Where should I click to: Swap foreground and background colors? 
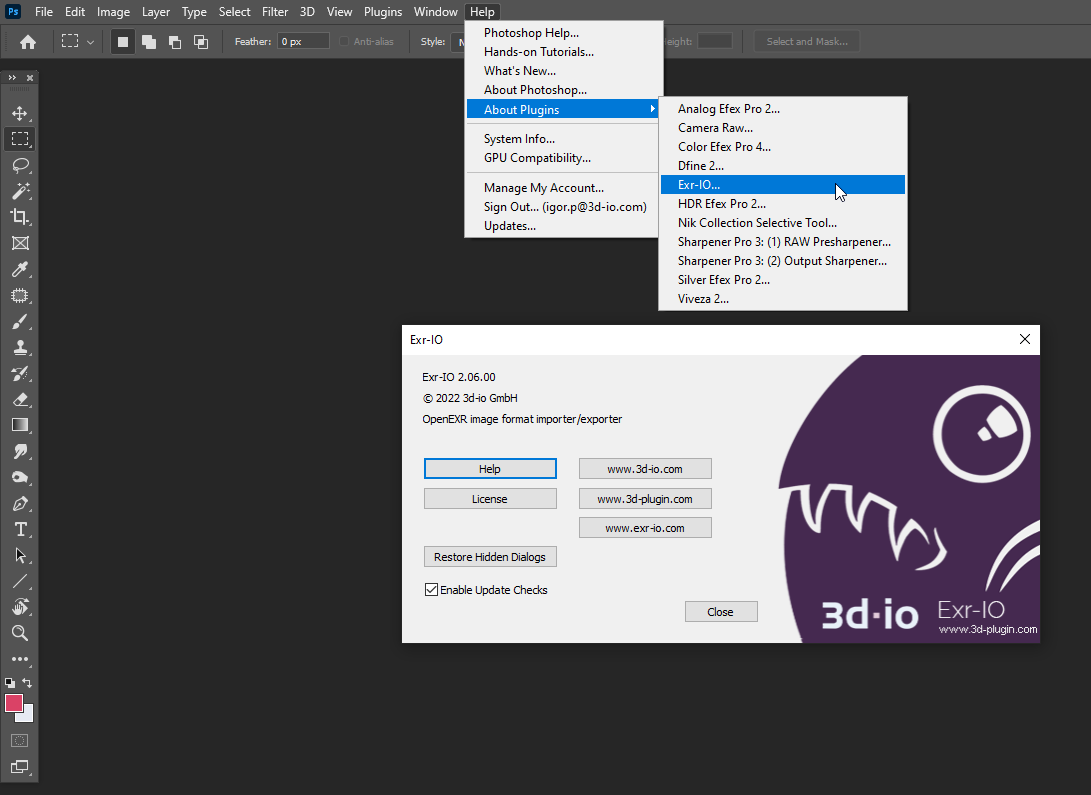click(27, 682)
